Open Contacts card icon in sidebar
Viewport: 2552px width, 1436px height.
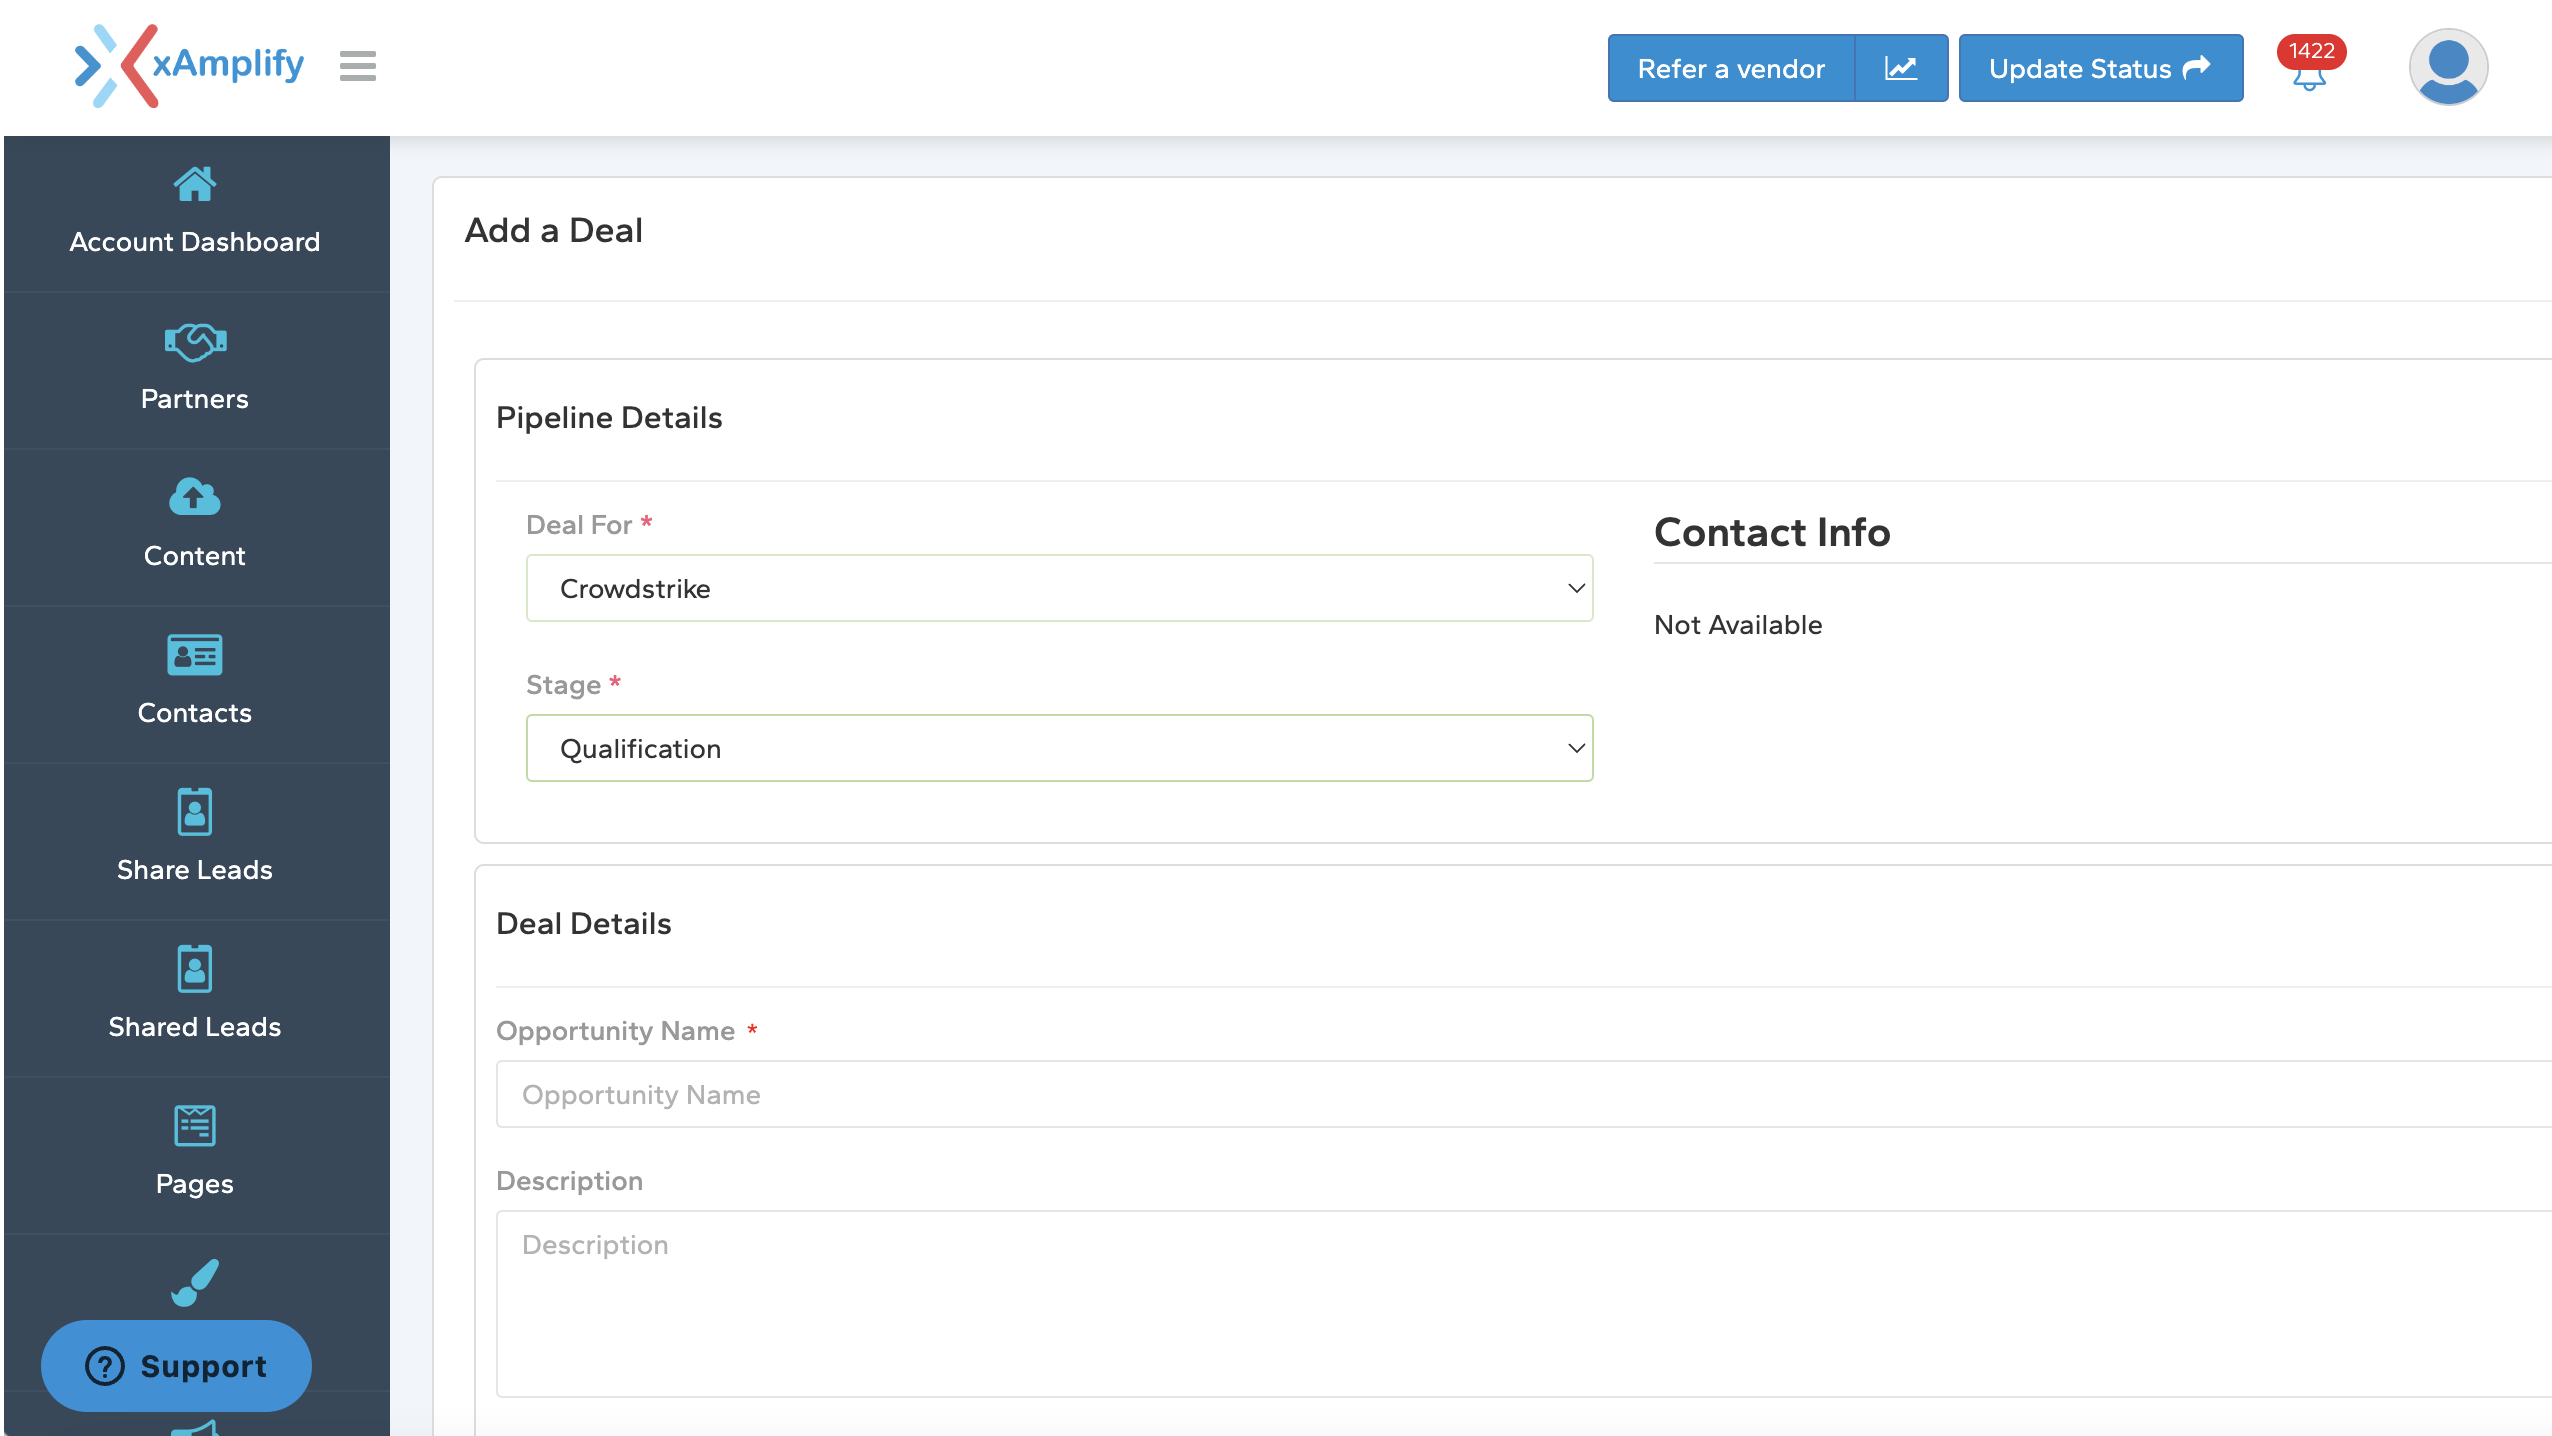pos(194,655)
